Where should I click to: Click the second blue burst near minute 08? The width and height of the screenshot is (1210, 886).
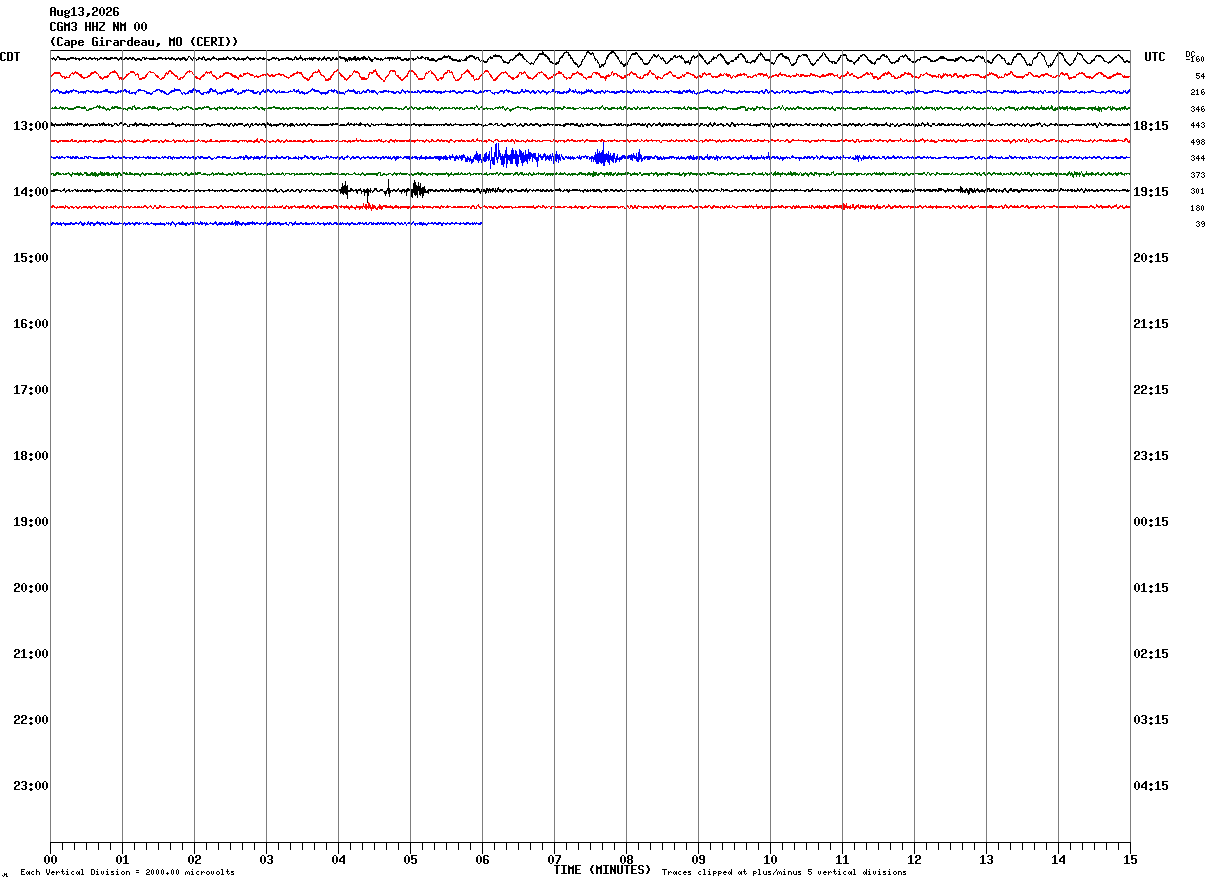[603, 156]
